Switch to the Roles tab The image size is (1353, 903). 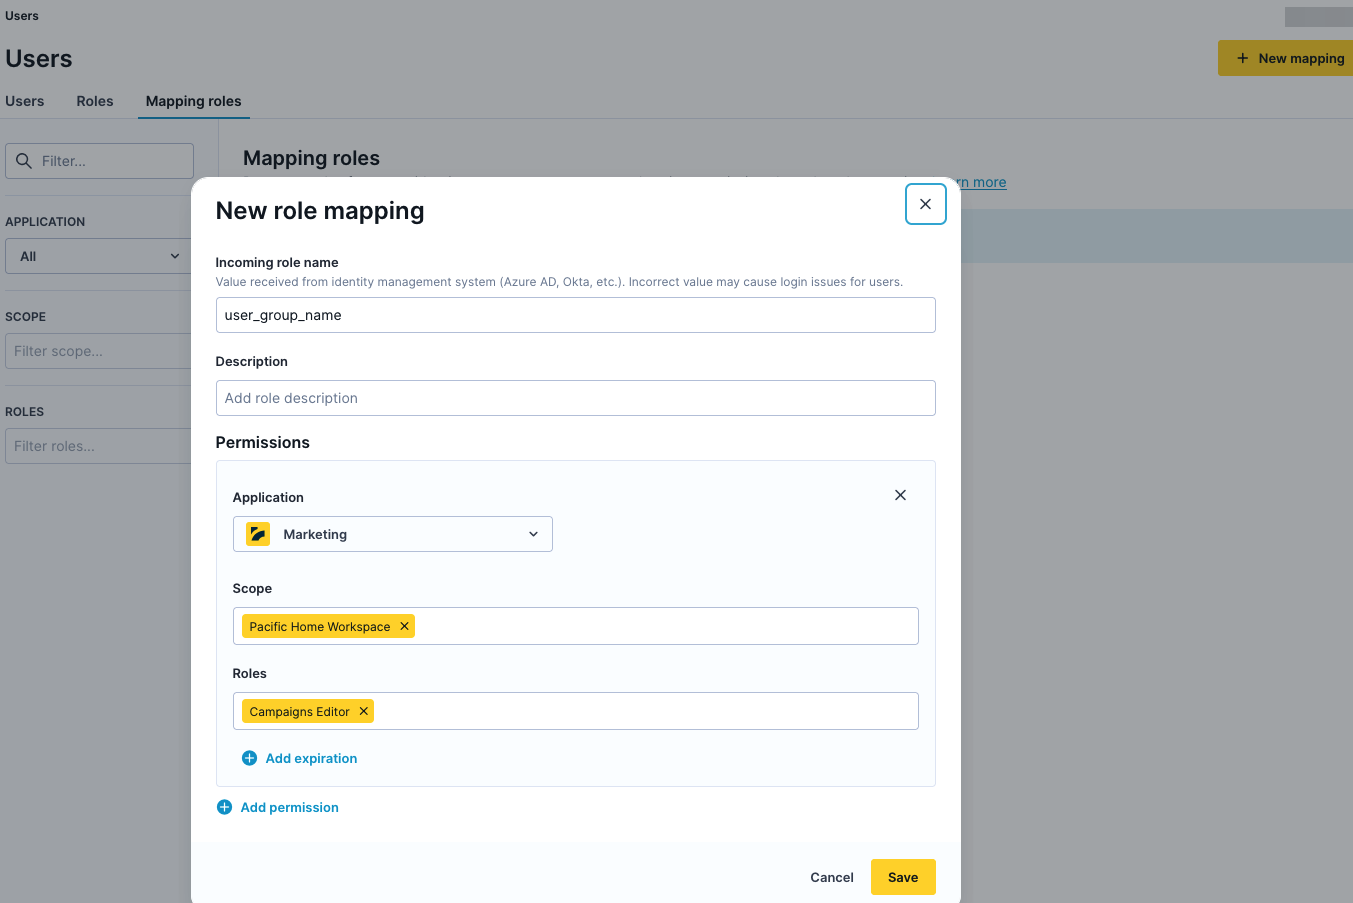pos(95,101)
